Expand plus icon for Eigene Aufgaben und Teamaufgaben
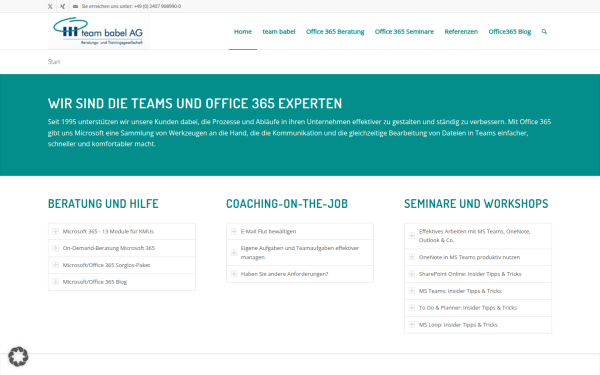 (x=234, y=253)
